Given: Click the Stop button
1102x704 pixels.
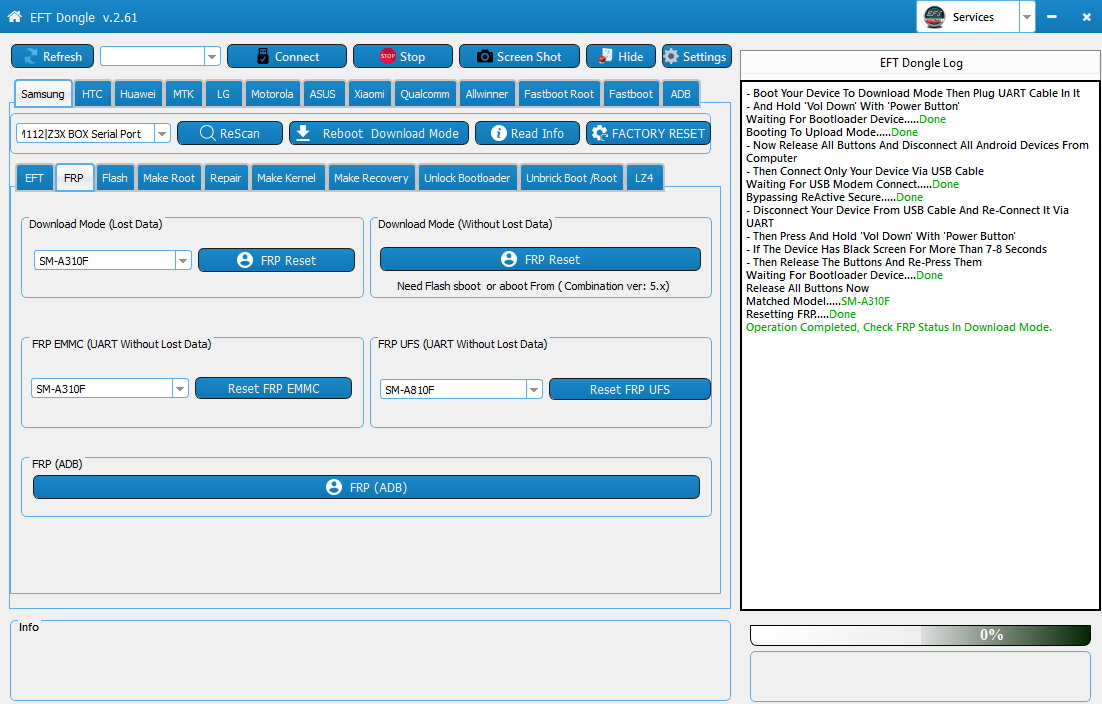Looking at the screenshot, I should coord(403,56).
